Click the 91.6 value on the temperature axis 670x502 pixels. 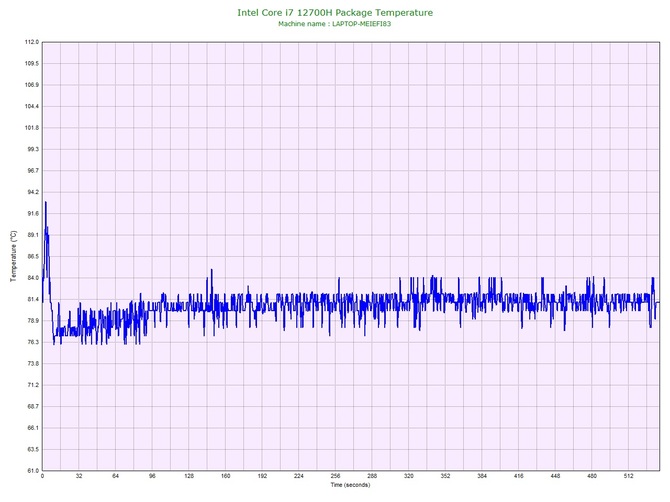(x=32, y=213)
